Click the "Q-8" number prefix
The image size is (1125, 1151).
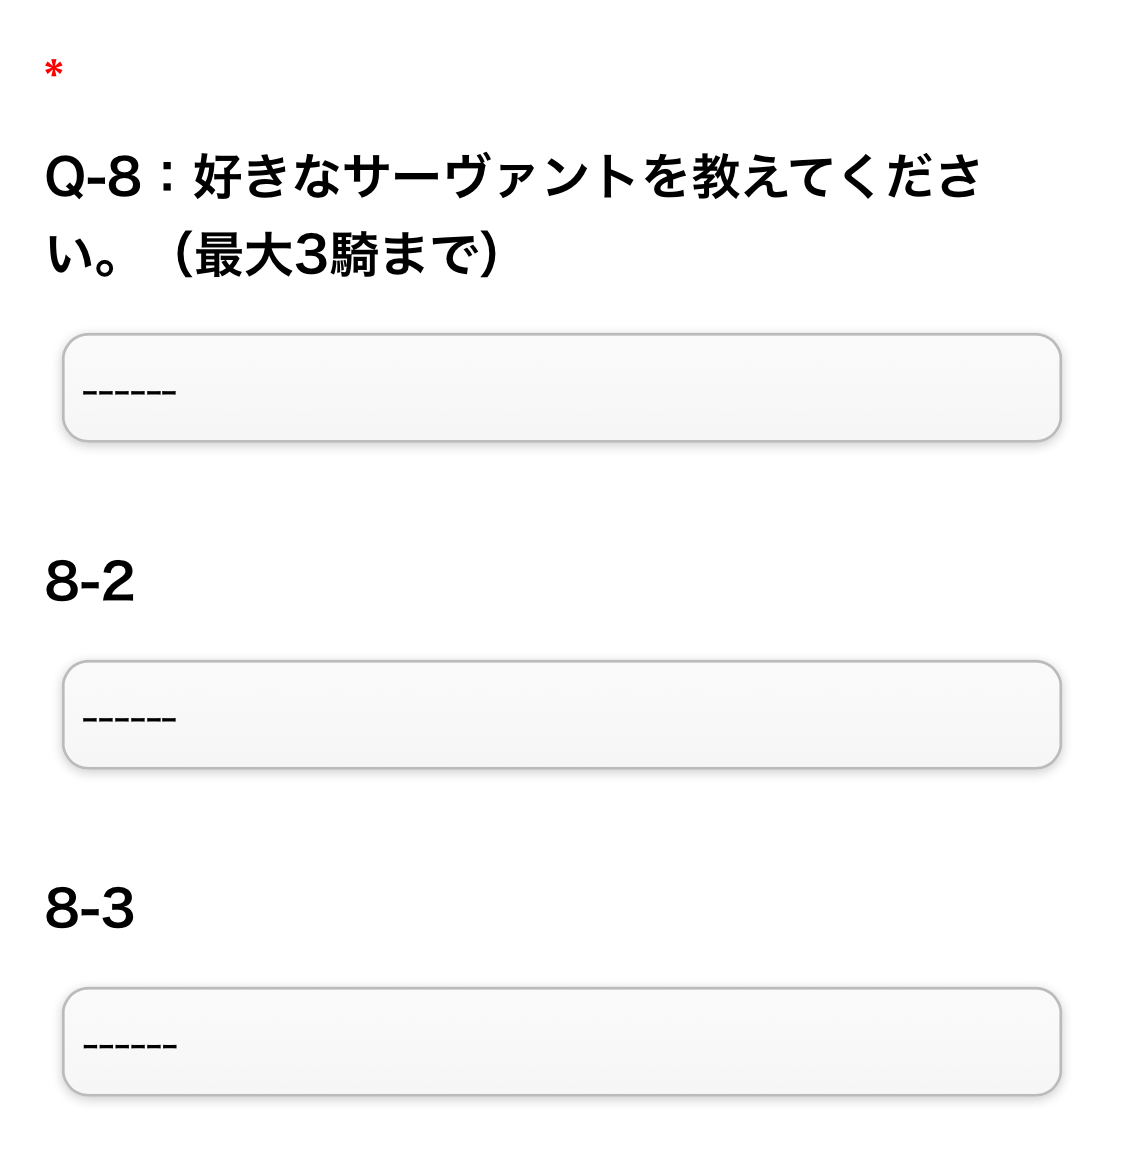pyautogui.click(x=93, y=177)
